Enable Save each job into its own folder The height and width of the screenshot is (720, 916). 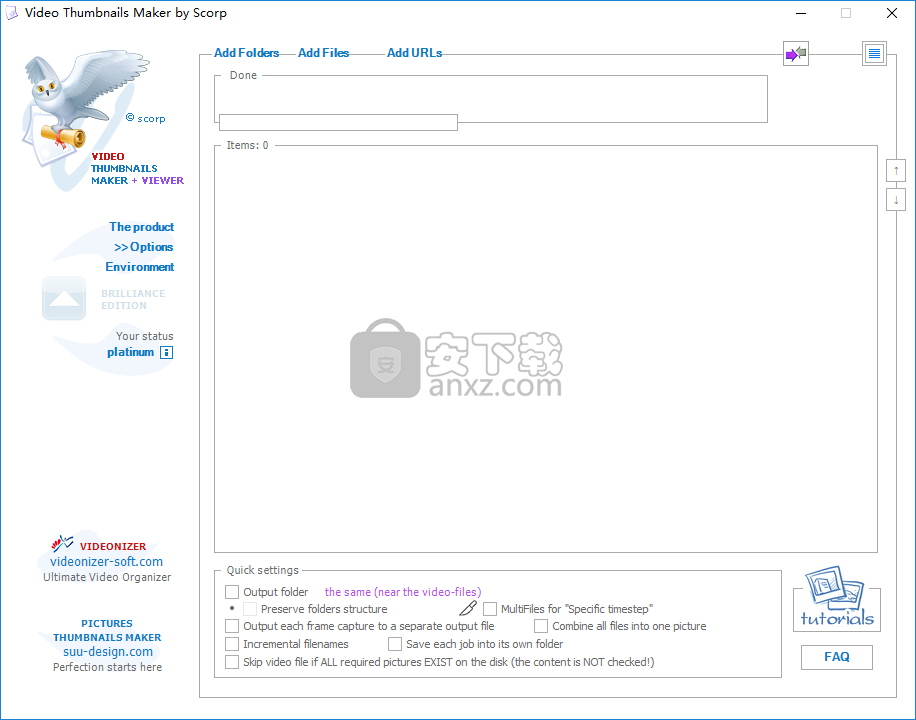(x=395, y=644)
